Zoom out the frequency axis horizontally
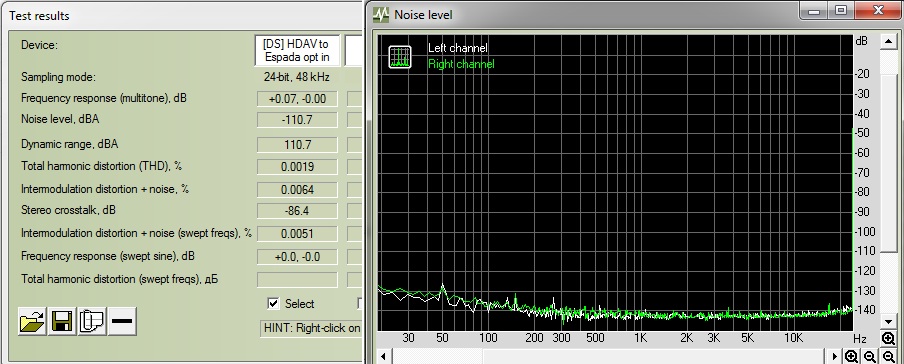 tap(869, 357)
